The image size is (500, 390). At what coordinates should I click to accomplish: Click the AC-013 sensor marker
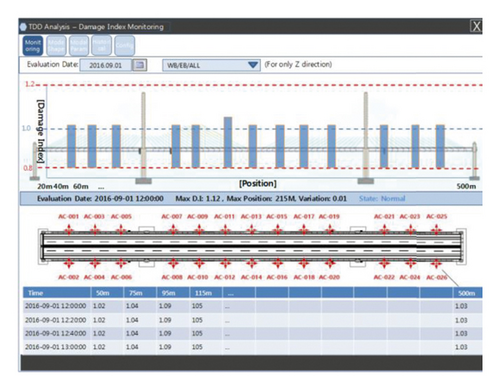[252, 230]
